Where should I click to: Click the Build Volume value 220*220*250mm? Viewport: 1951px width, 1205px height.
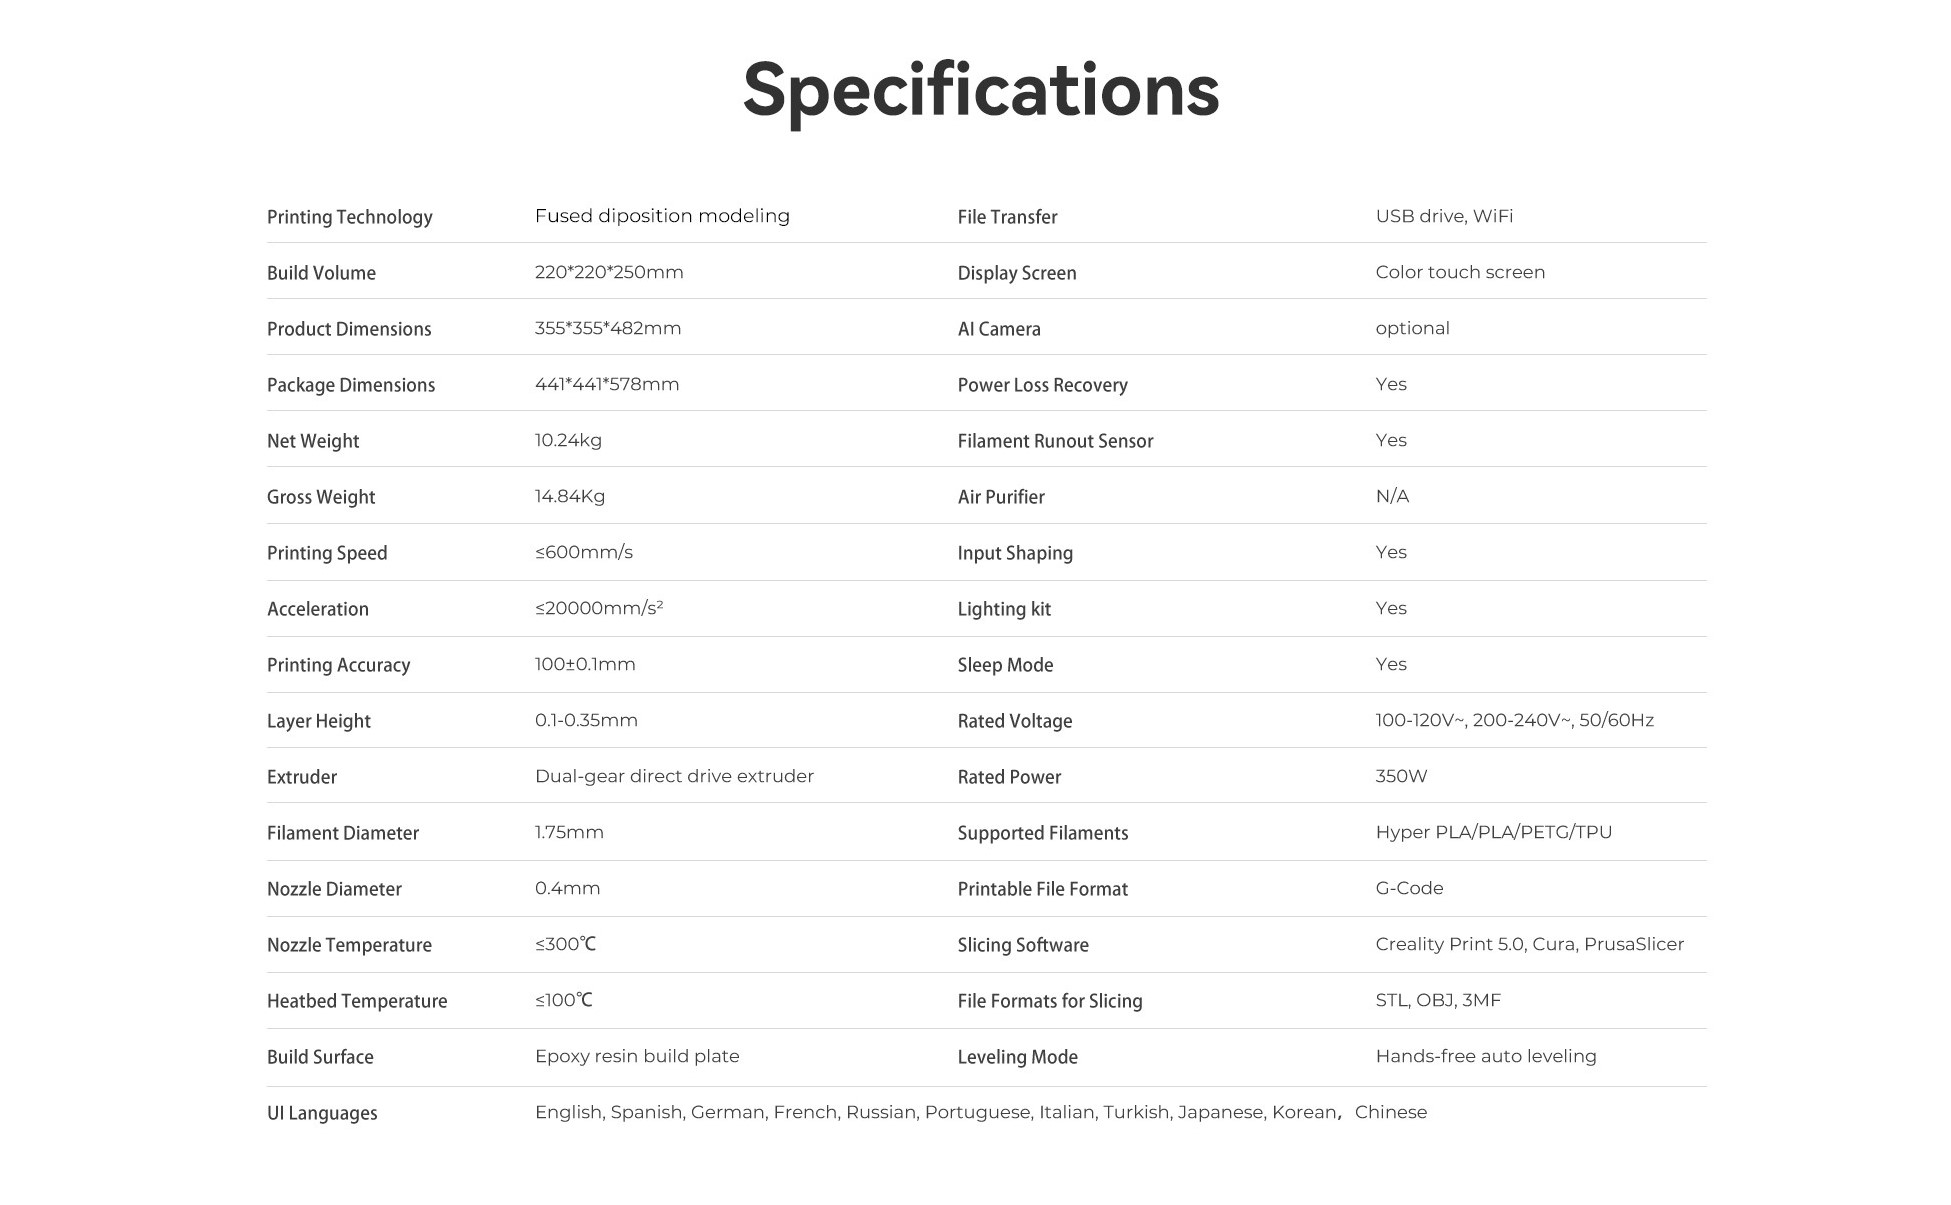[609, 272]
